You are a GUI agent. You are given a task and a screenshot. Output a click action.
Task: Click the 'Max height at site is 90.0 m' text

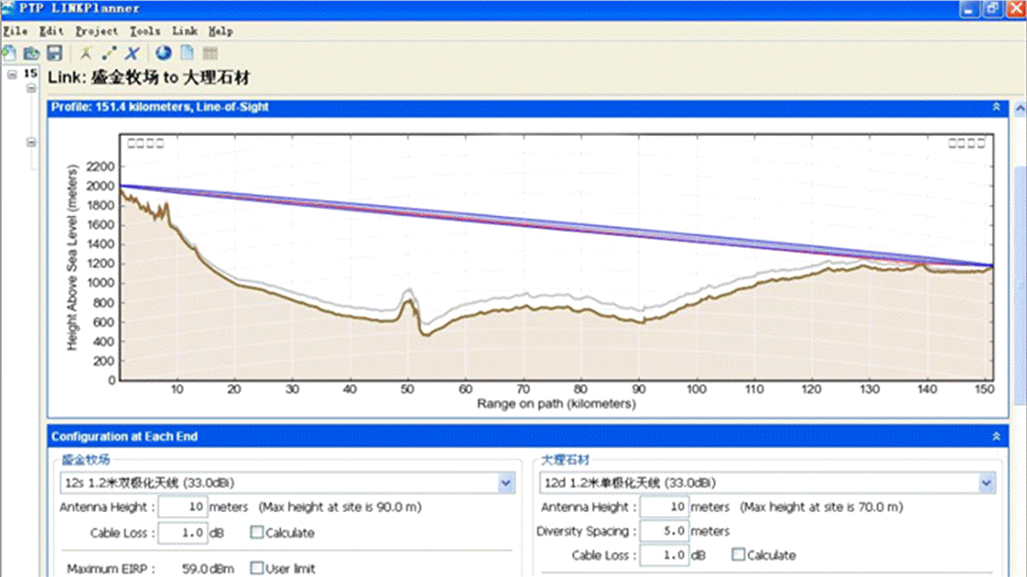(340, 507)
